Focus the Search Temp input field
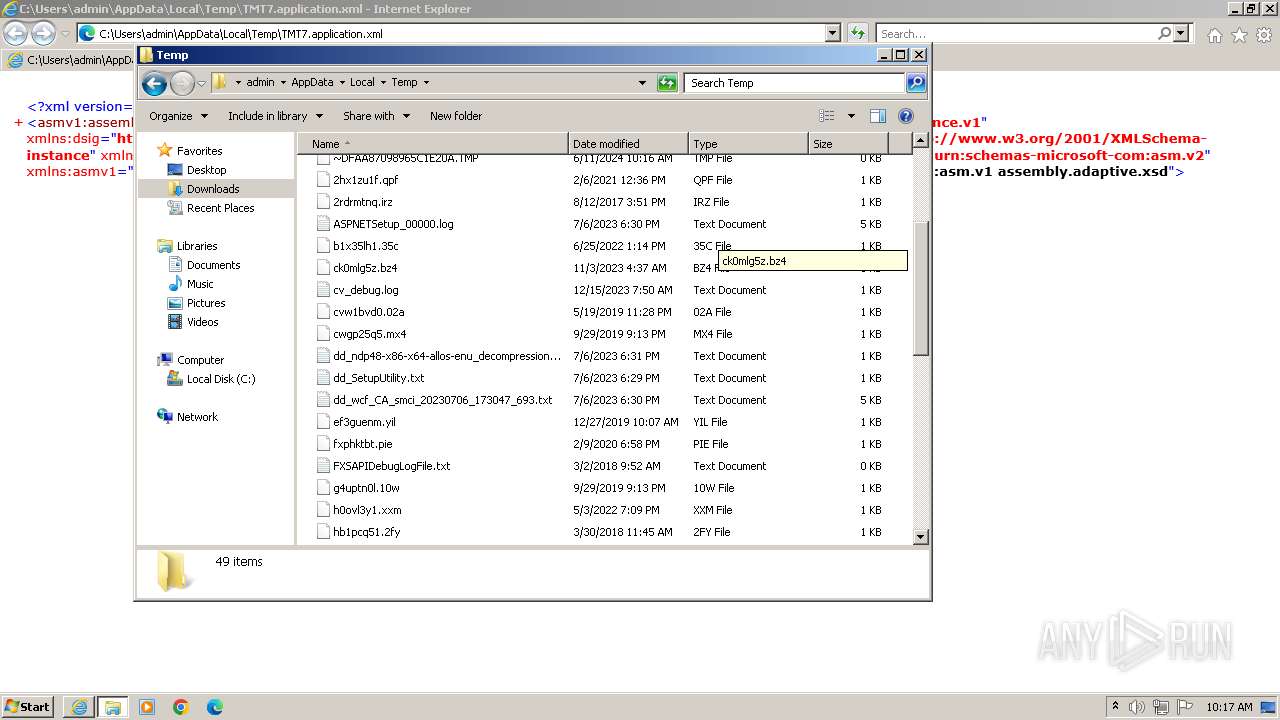The image size is (1280, 720). [x=795, y=83]
